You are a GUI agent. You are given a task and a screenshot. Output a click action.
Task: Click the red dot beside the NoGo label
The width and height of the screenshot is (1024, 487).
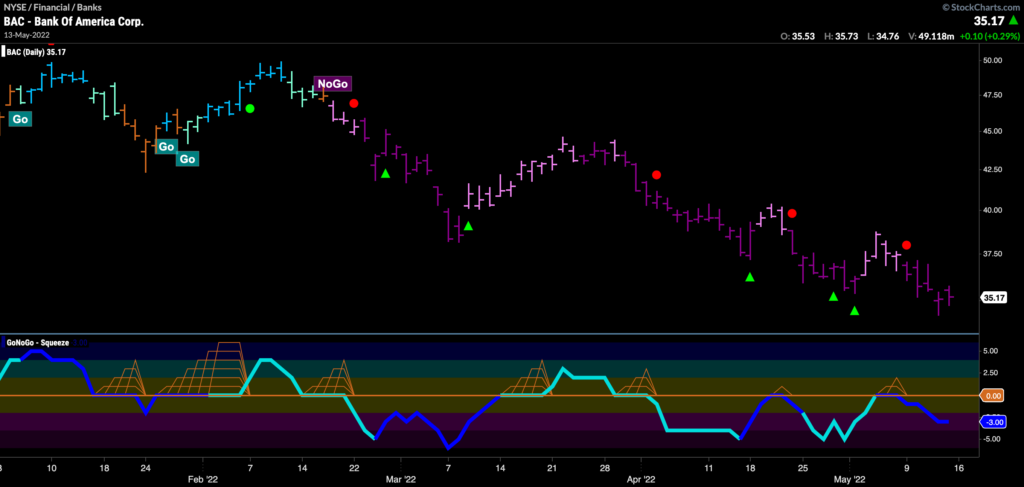tap(353, 103)
